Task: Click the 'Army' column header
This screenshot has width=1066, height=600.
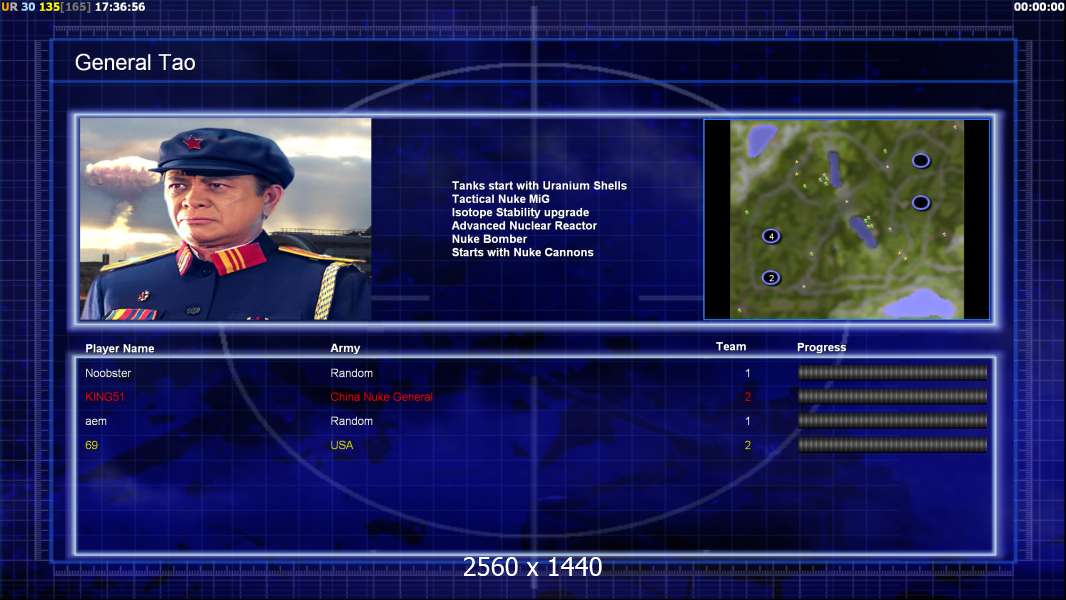Action: pos(345,348)
